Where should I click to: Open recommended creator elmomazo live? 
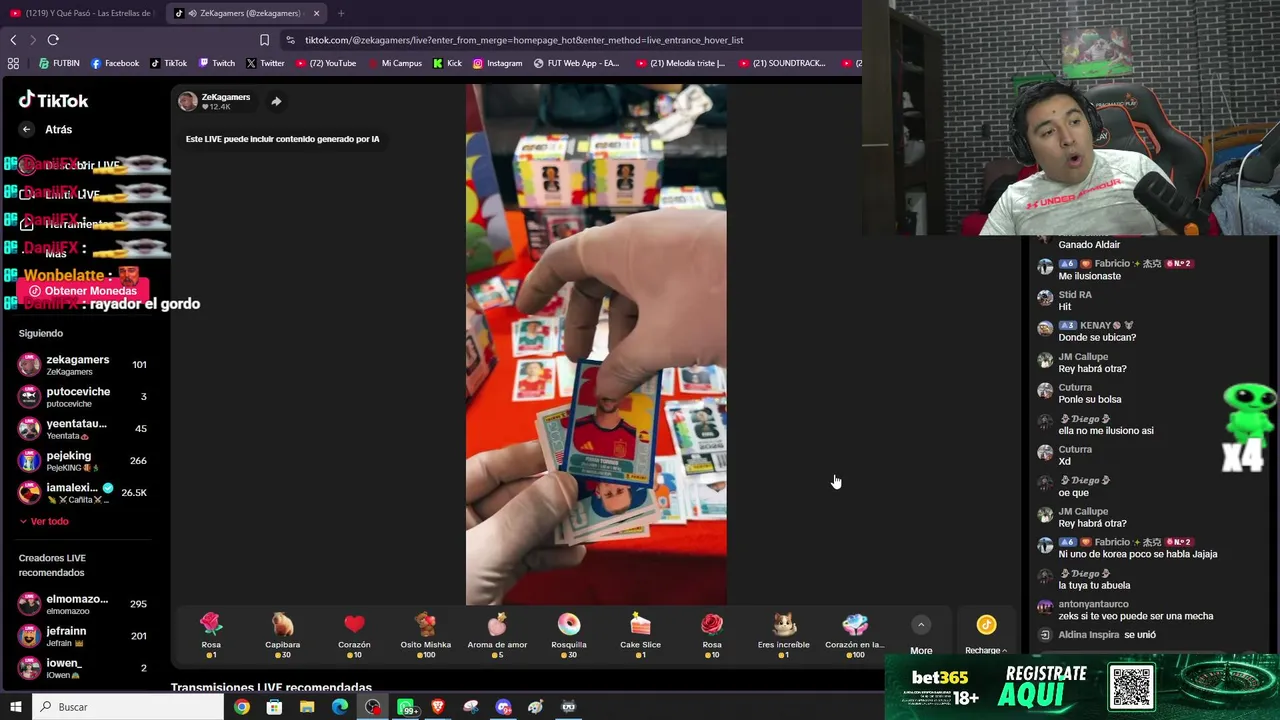[83, 604]
